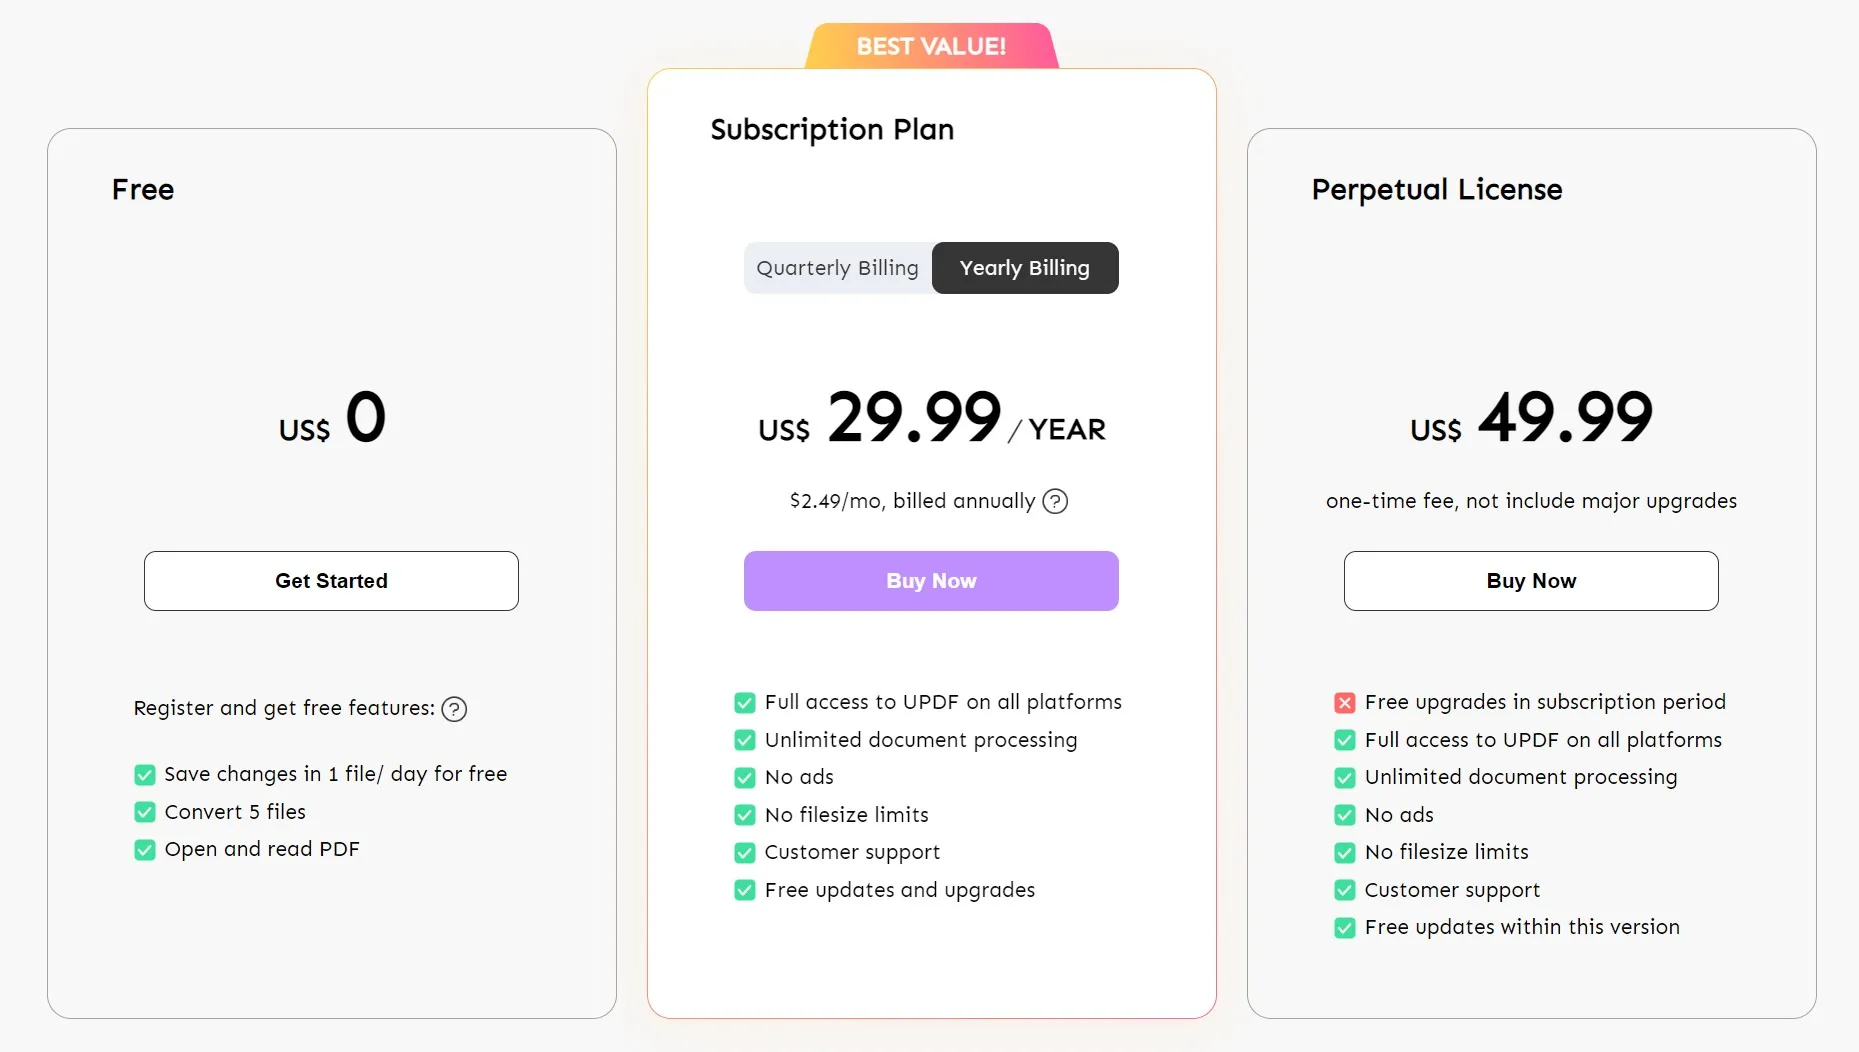The height and width of the screenshot is (1052, 1859).
Task: Click purple Buy Now subscription button
Action: pos(931,581)
